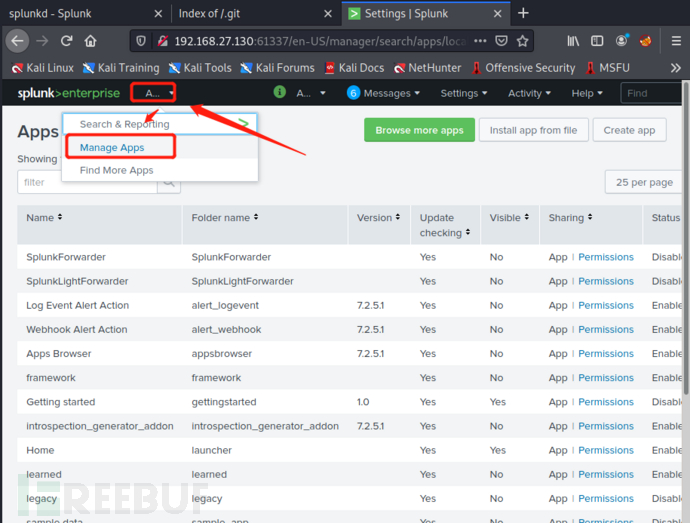The image size is (690, 523).
Task: Click the Messages count badge 6
Action: point(353,93)
